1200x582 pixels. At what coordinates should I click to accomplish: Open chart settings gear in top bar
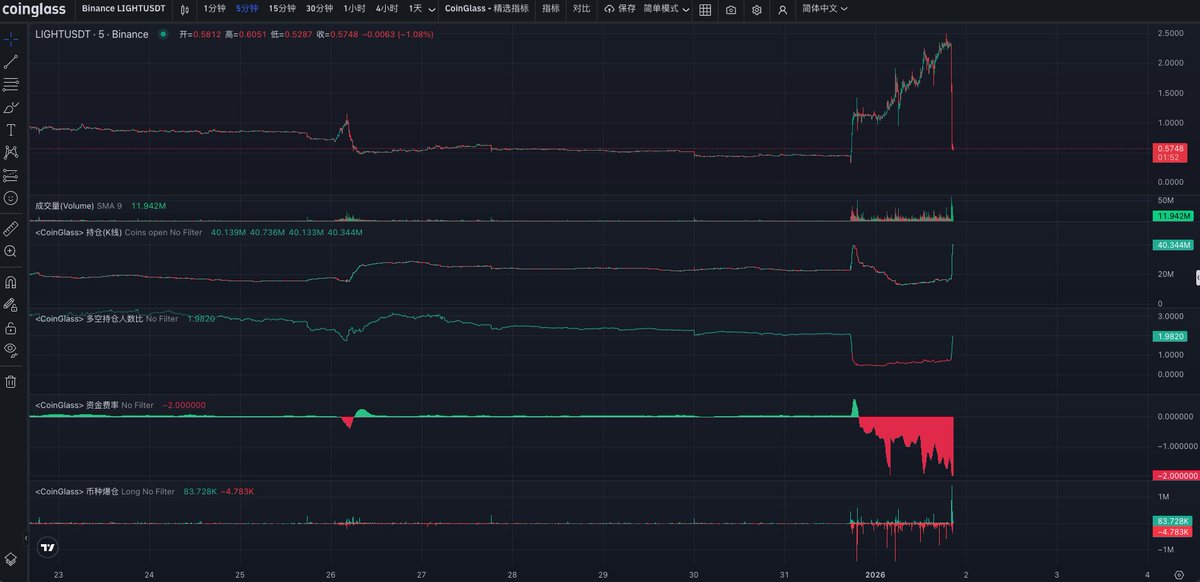tap(757, 9)
